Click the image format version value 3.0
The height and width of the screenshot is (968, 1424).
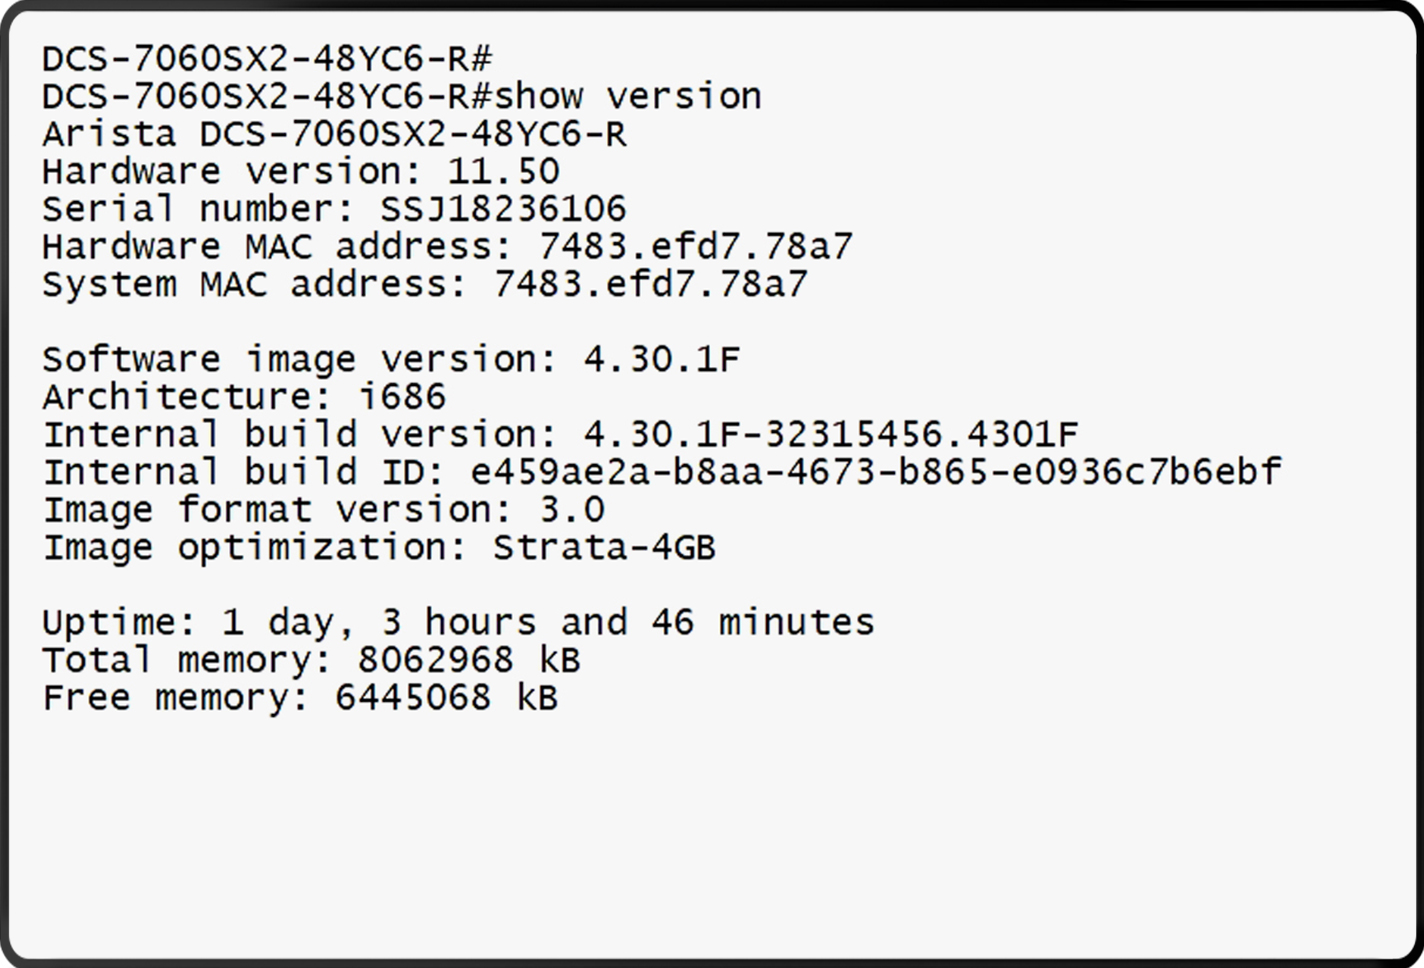click(x=572, y=510)
